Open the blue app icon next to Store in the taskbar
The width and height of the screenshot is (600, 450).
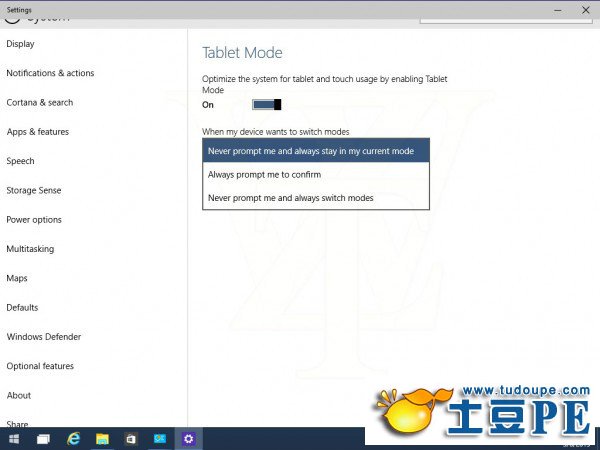coord(160,438)
